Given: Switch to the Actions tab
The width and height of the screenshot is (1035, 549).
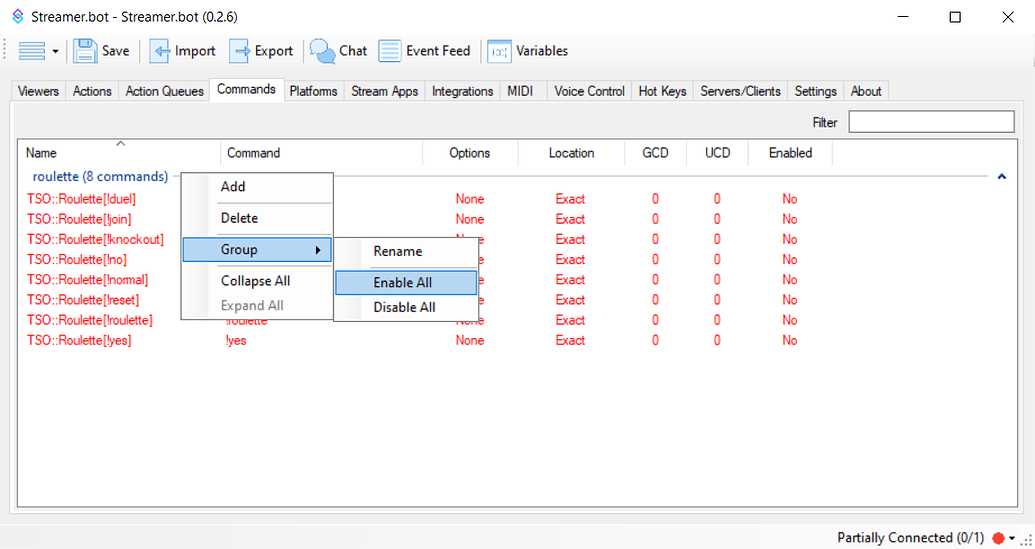Looking at the screenshot, I should pos(92,91).
